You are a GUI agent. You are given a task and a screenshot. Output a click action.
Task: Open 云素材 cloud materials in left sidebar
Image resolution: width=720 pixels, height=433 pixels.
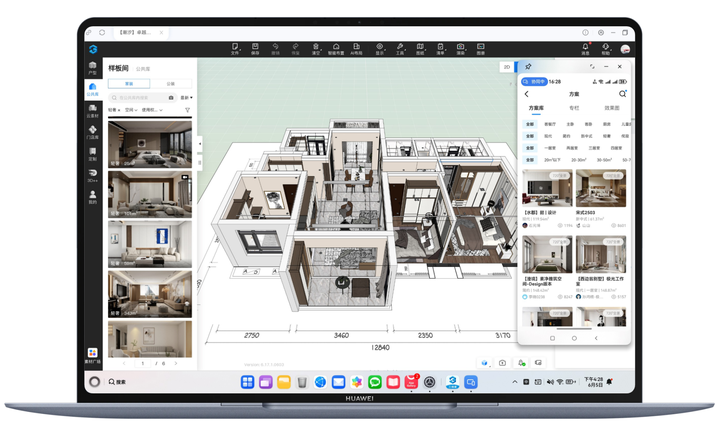click(x=92, y=111)
